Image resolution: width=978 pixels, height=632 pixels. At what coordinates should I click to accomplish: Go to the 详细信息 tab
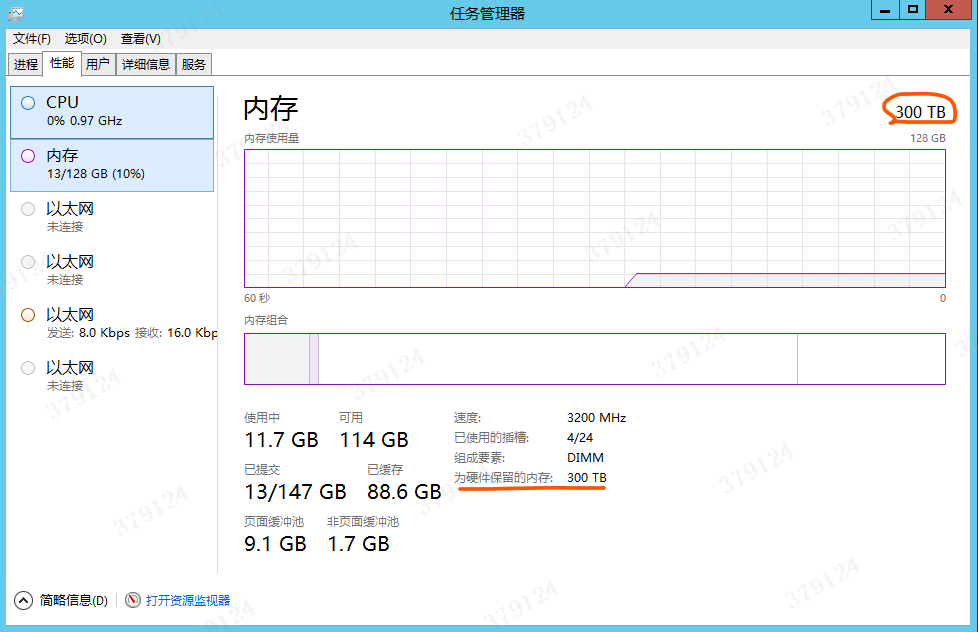point(146,64)
